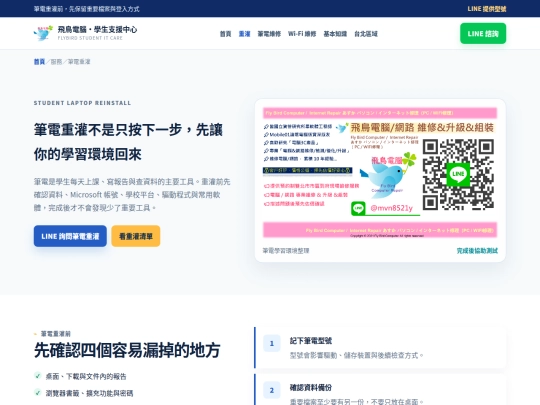Screen dimensions: 540x405
Task: Click check icon beside 瀏覽器書籤、擴充功能與密碼
Action: point(38,392)
